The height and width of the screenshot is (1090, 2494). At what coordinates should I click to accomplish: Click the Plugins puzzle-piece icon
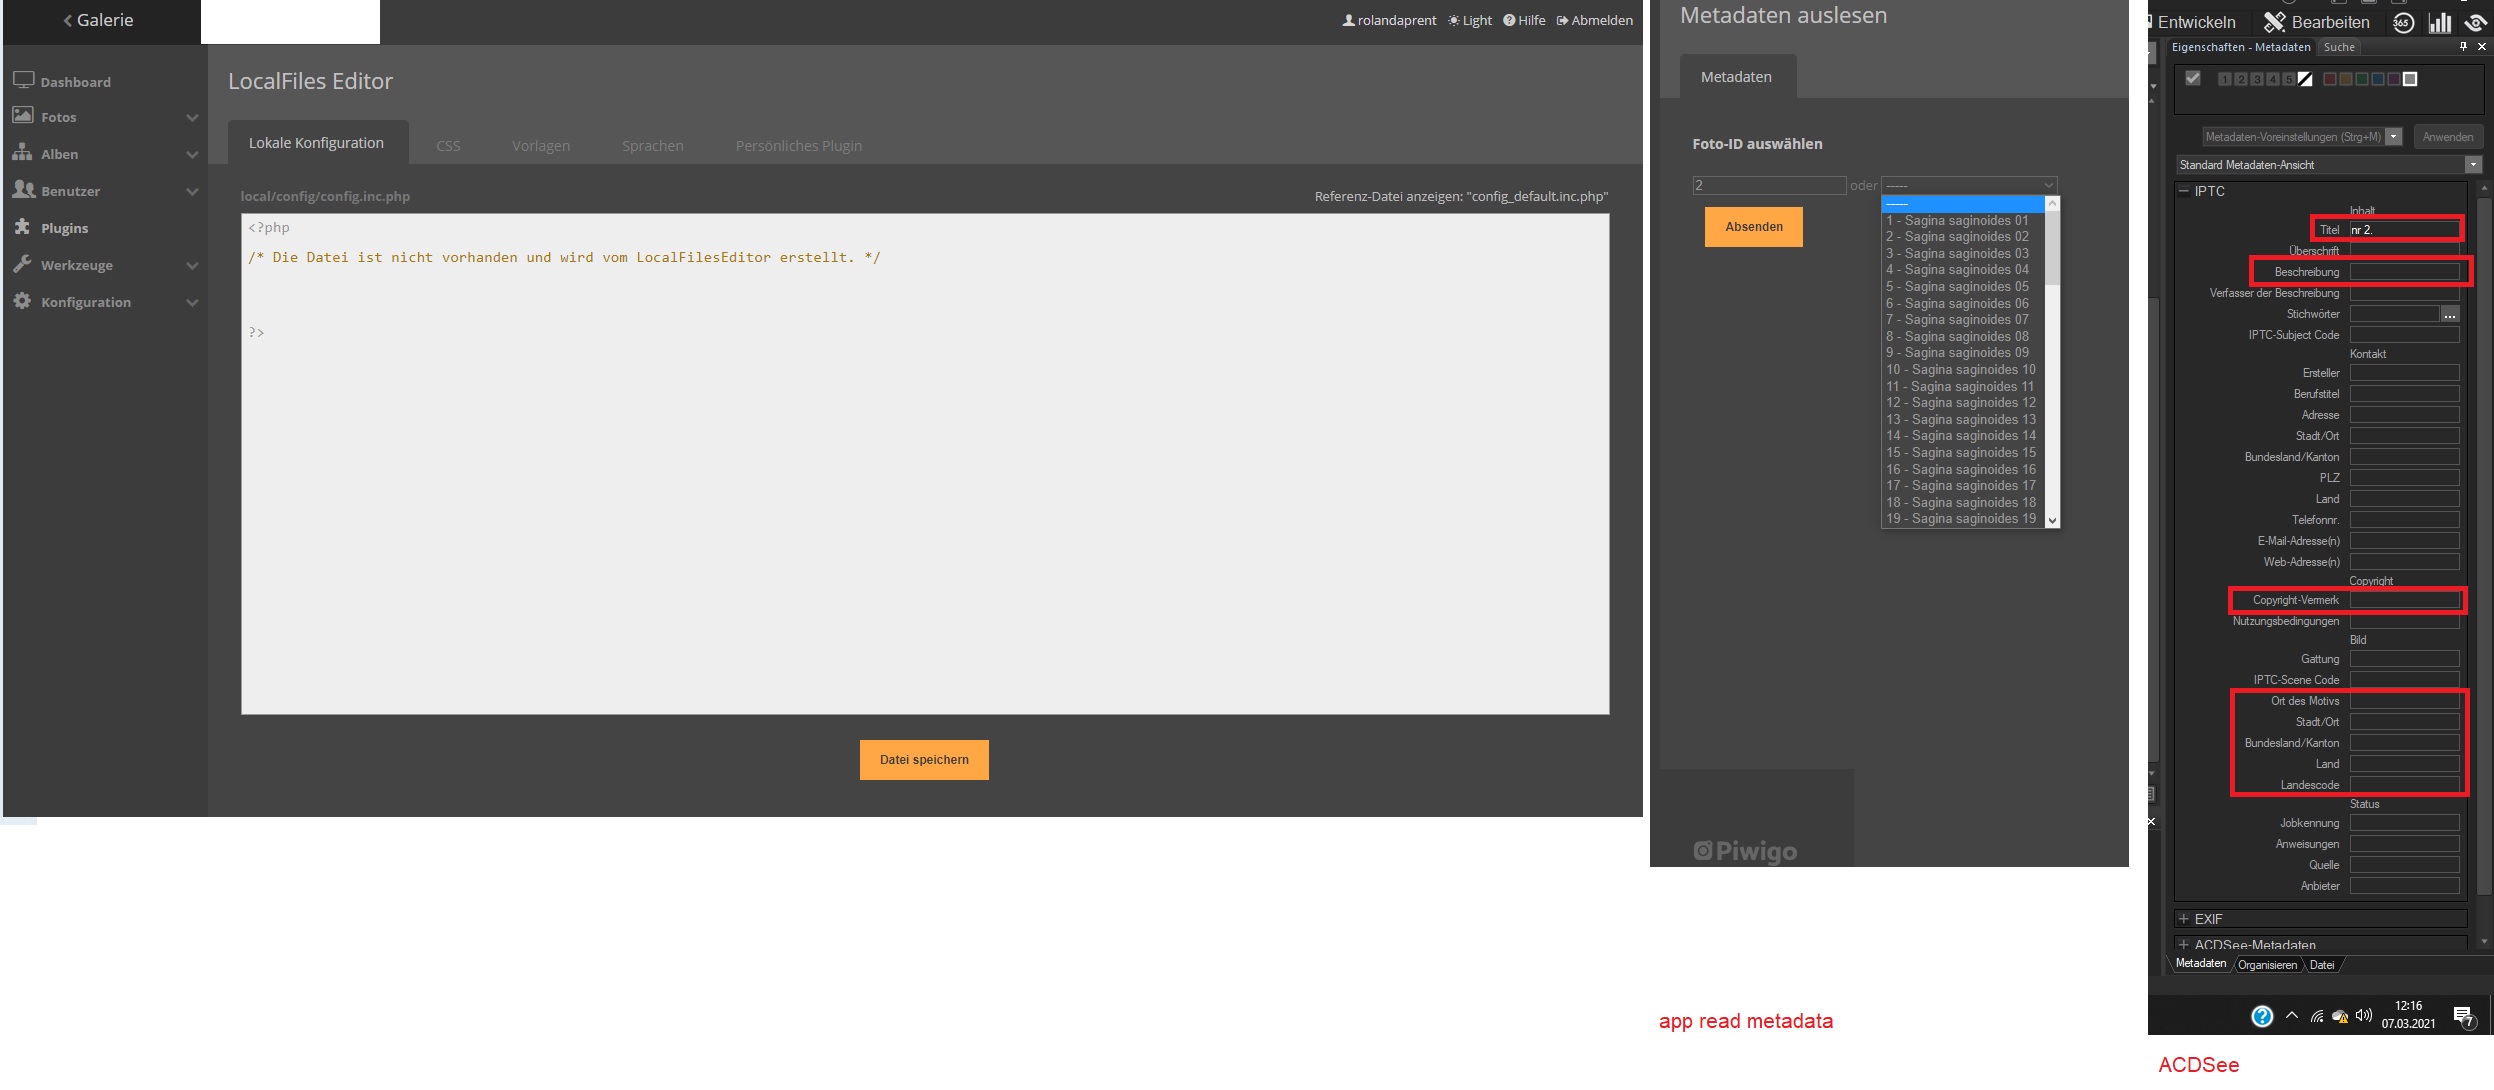coord(23,226)
